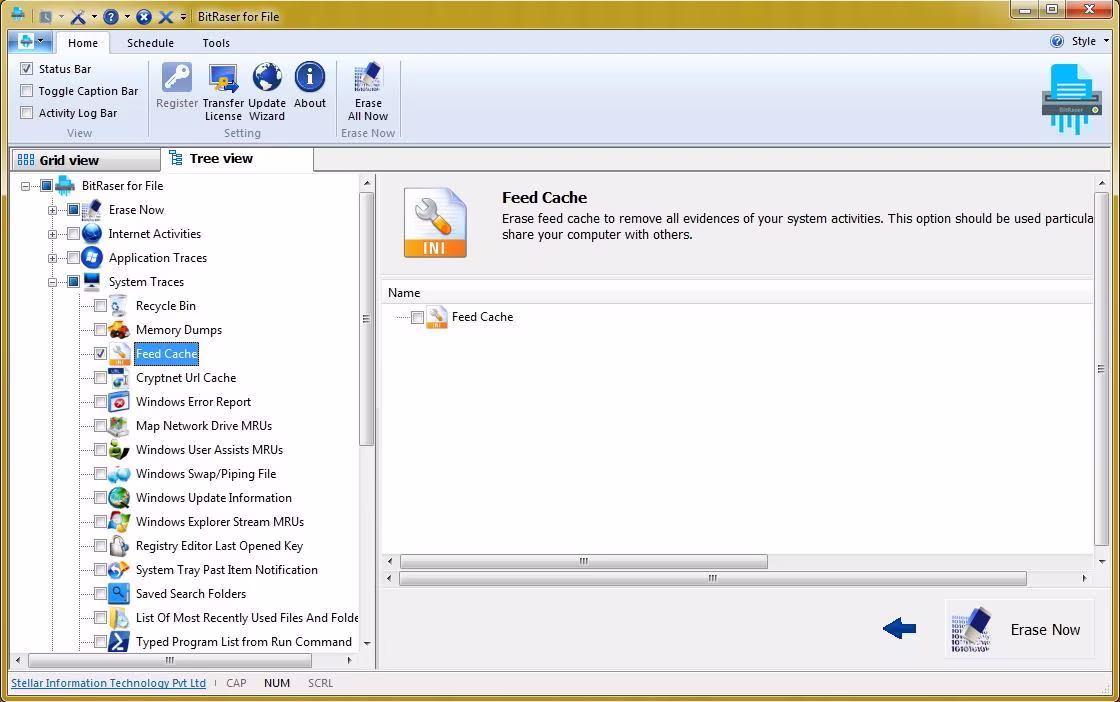Image resolution: width=1120 pixels, height=702 pixels.
Task: Collapse the BitRaser for File root node
Action: (25, 186)
